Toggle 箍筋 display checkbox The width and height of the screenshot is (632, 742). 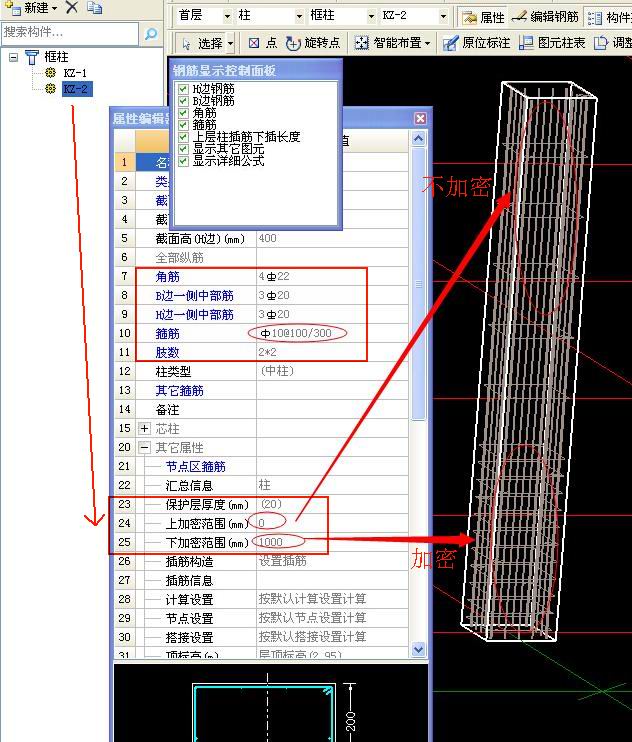tap(184, 124)
